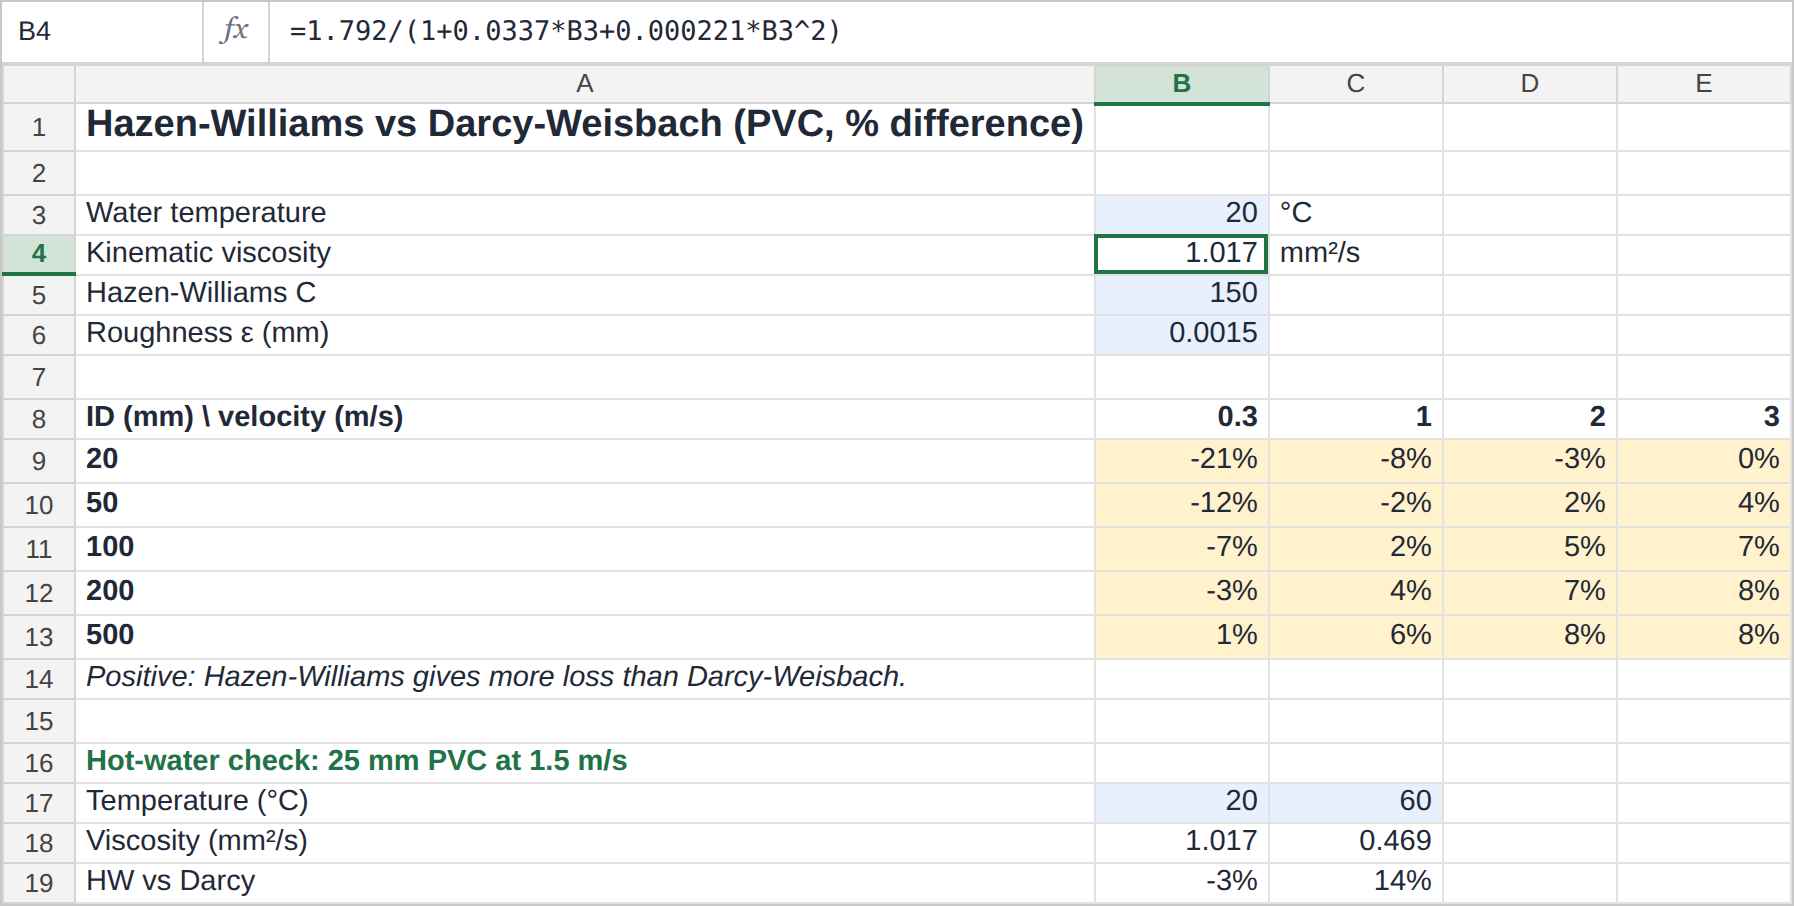
Task: Click the Water temperature label cell
Action: pos(585,215)
